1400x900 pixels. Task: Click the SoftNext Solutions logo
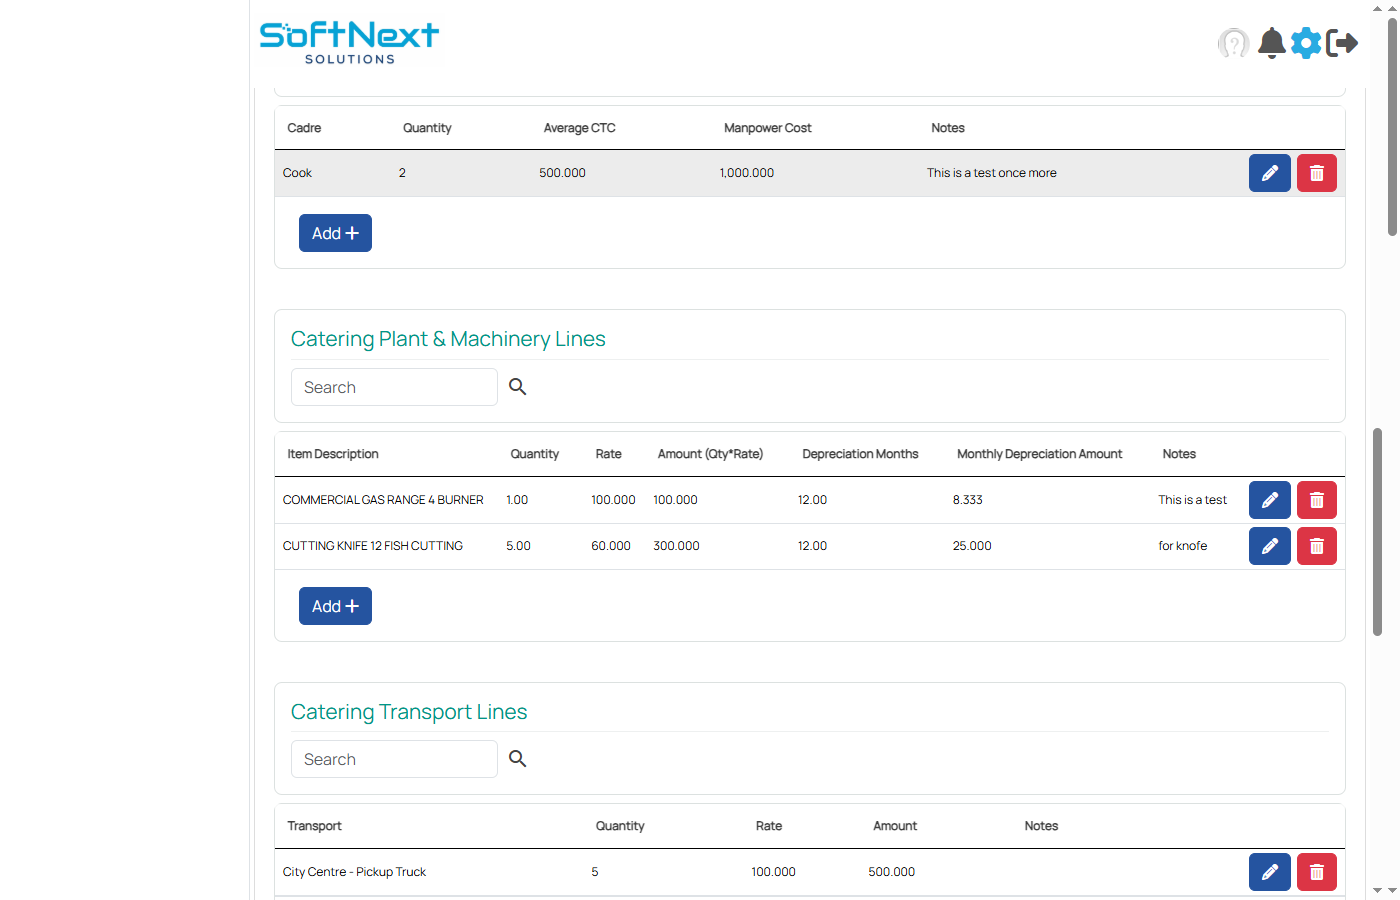pyautogui.click(x=349, y=41)
